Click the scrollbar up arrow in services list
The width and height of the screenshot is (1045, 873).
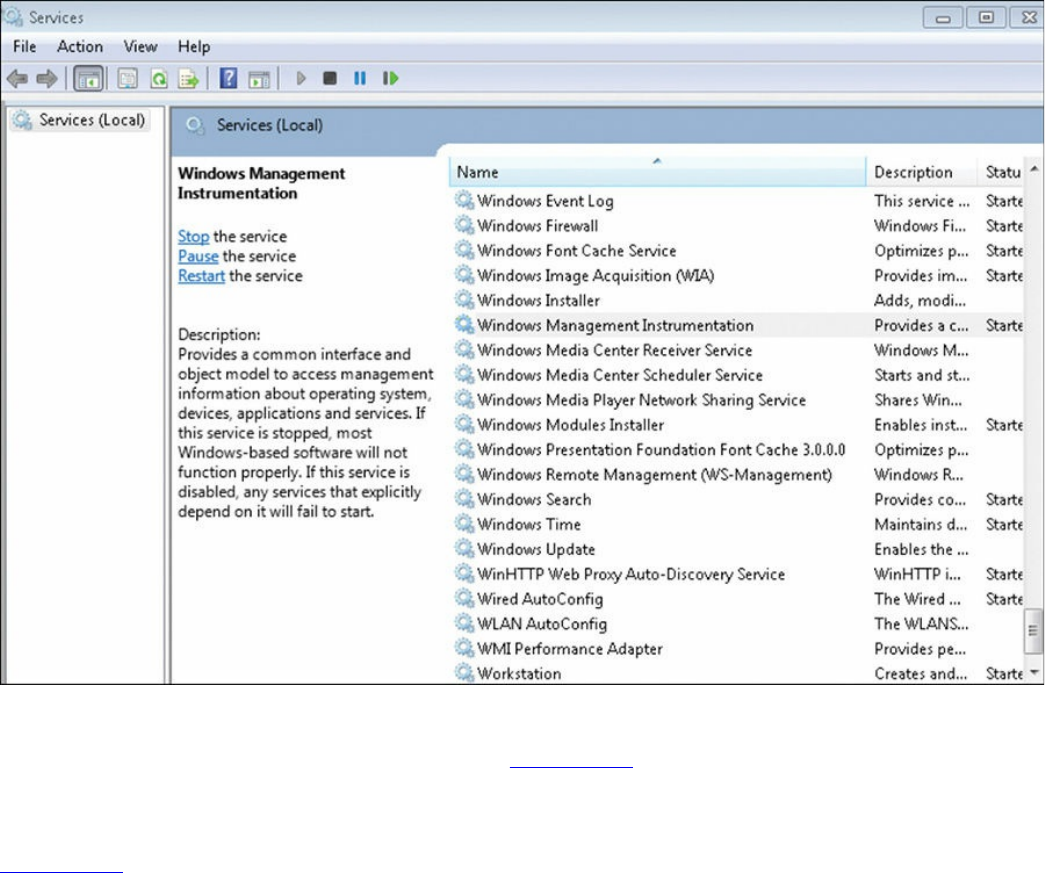tap(1034, 169)
